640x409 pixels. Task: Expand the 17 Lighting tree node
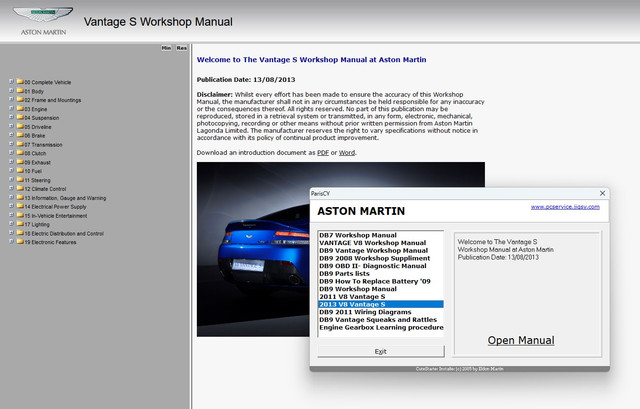coord(11,224)
